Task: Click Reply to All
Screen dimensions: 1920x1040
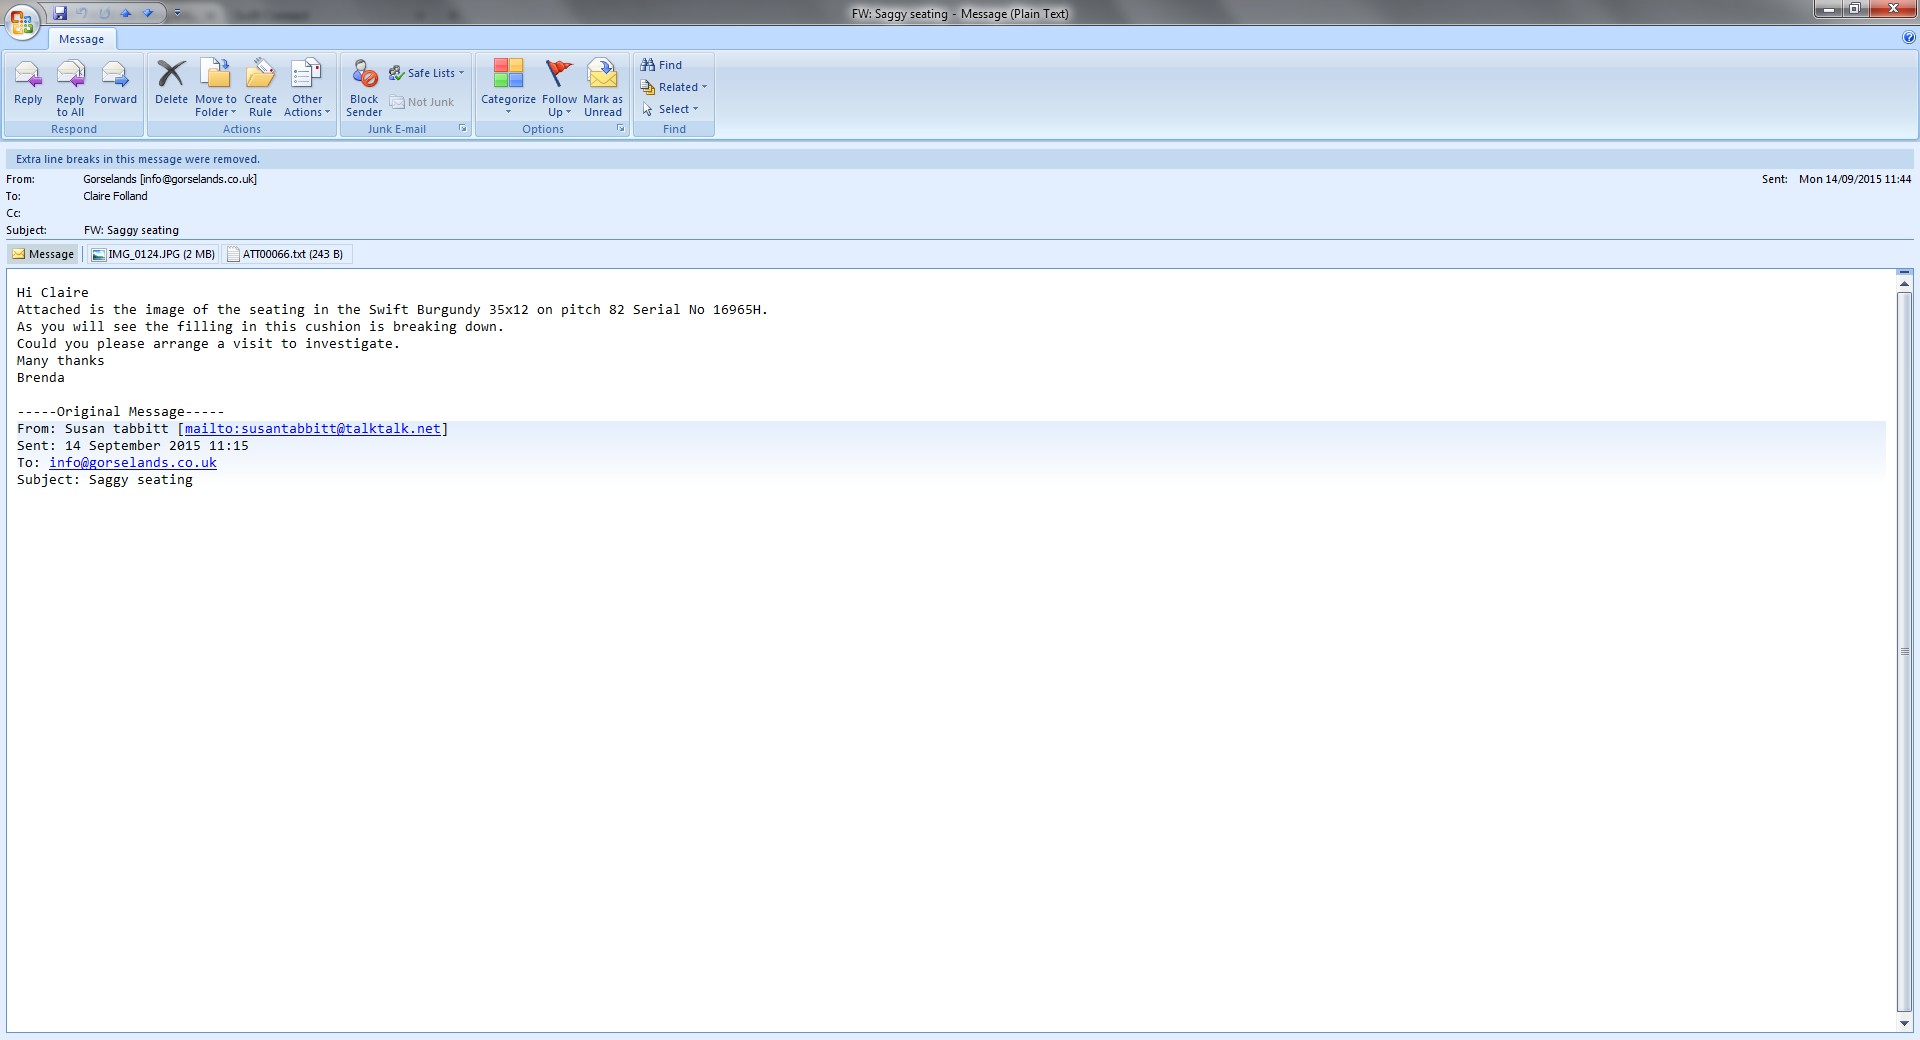Action: [70, 88]
